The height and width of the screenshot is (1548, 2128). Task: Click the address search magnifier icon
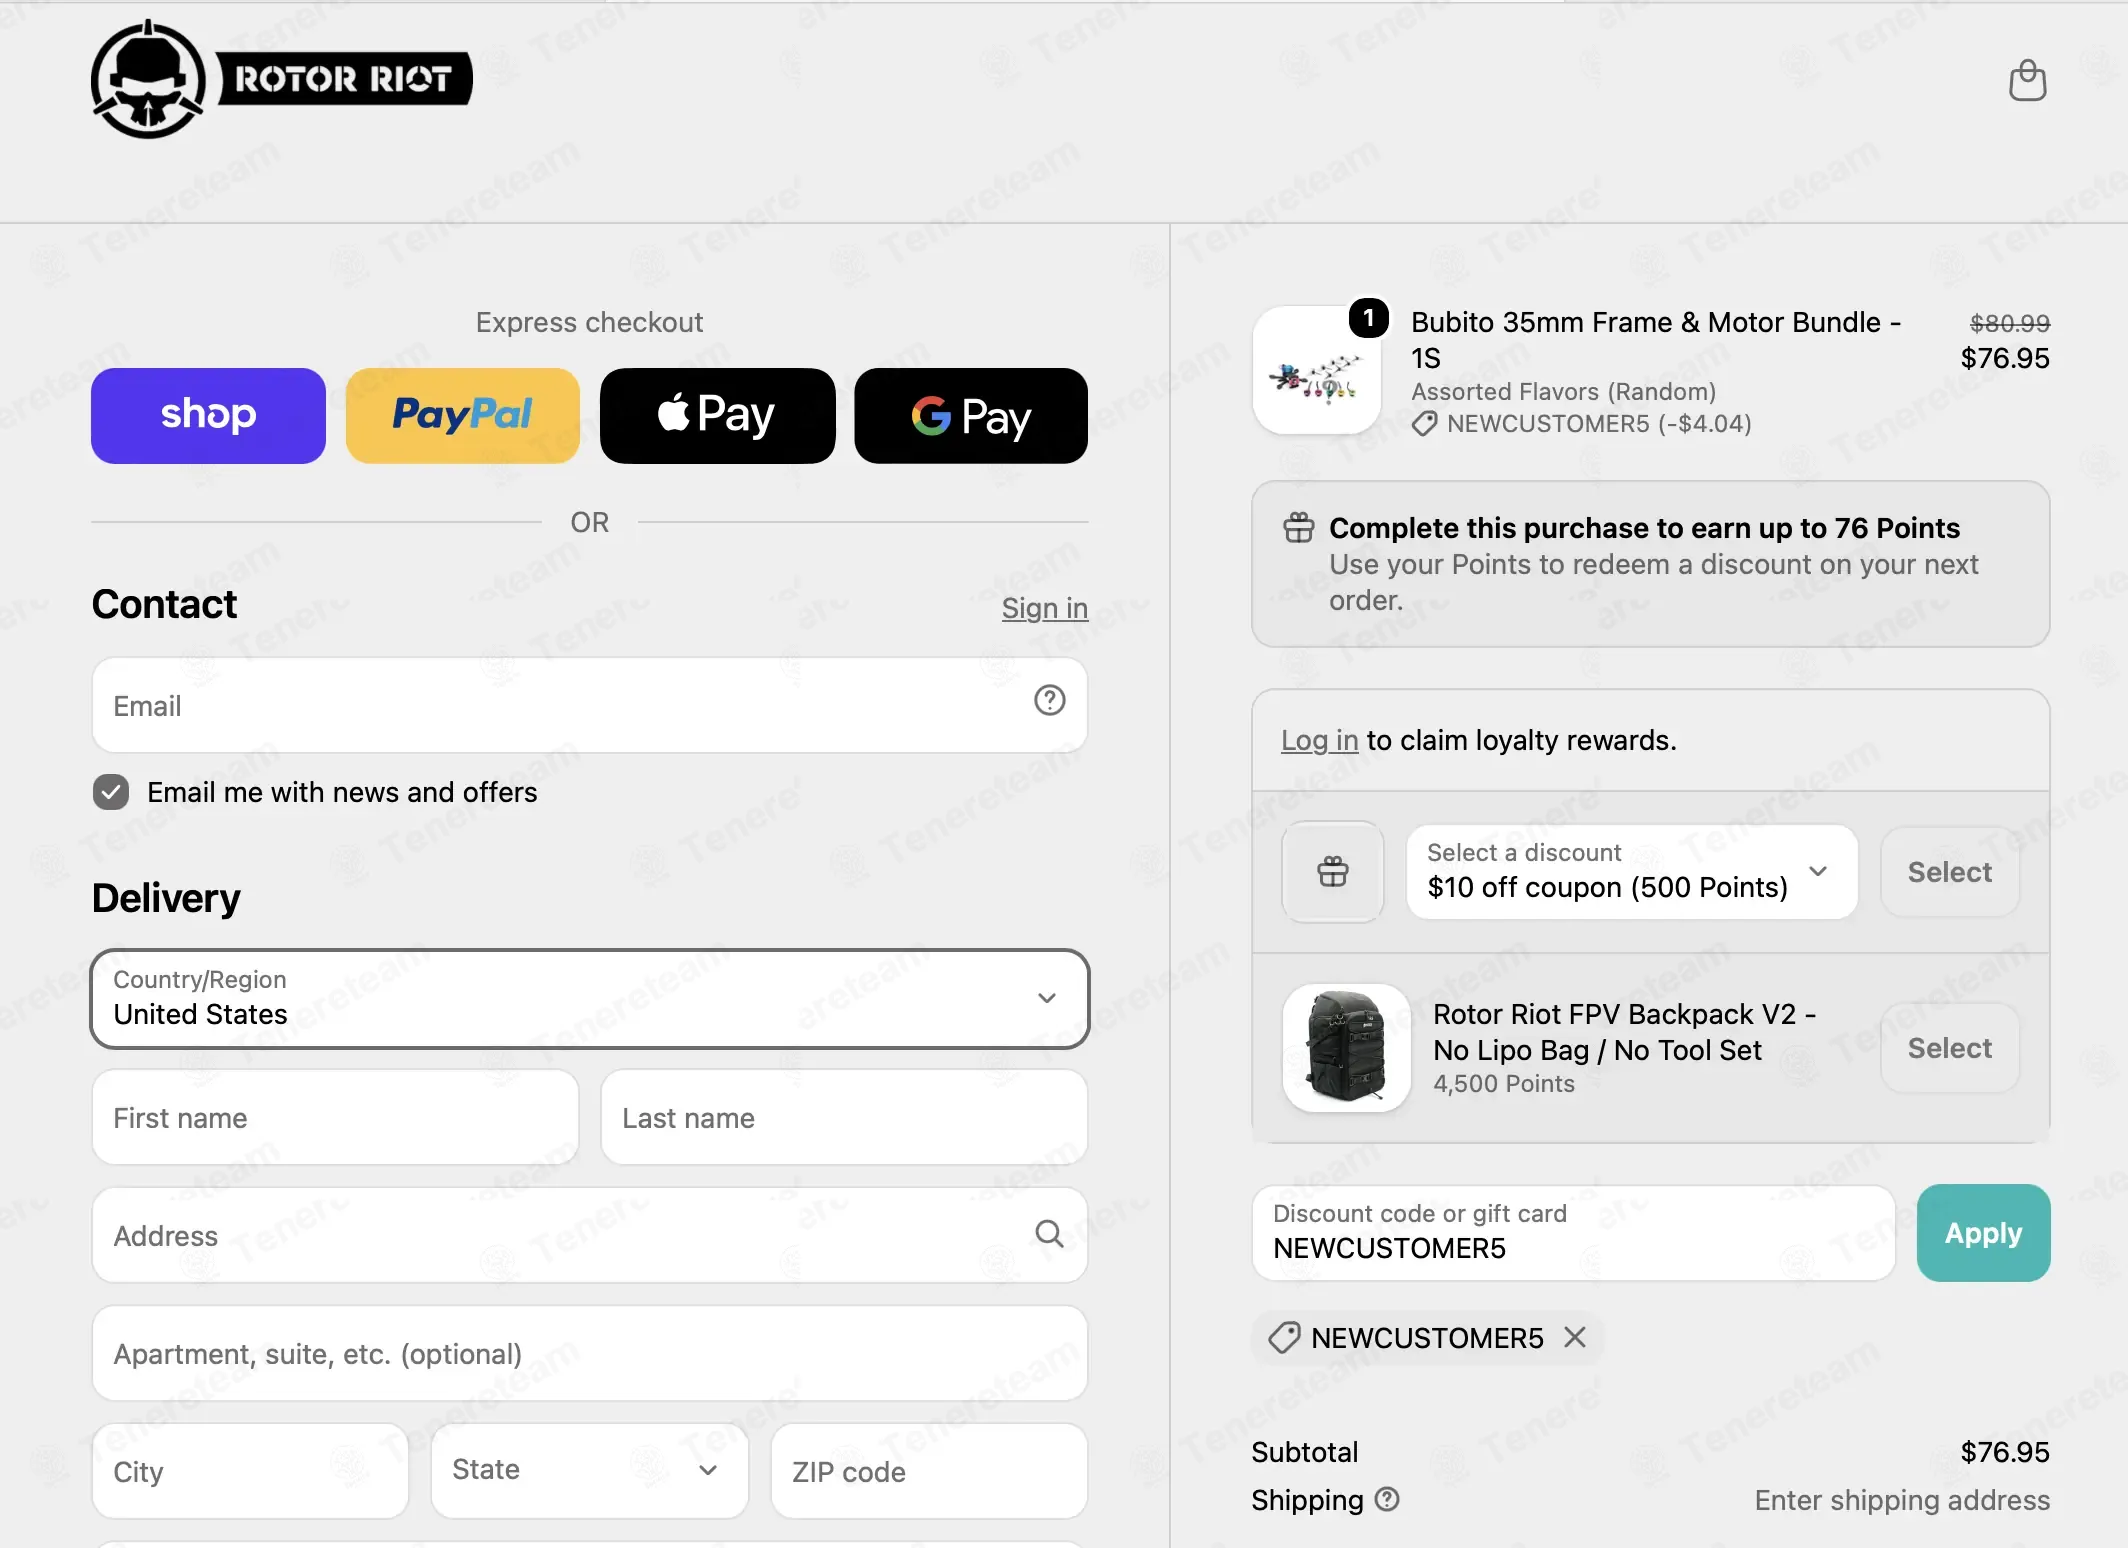[1049, 1234]
